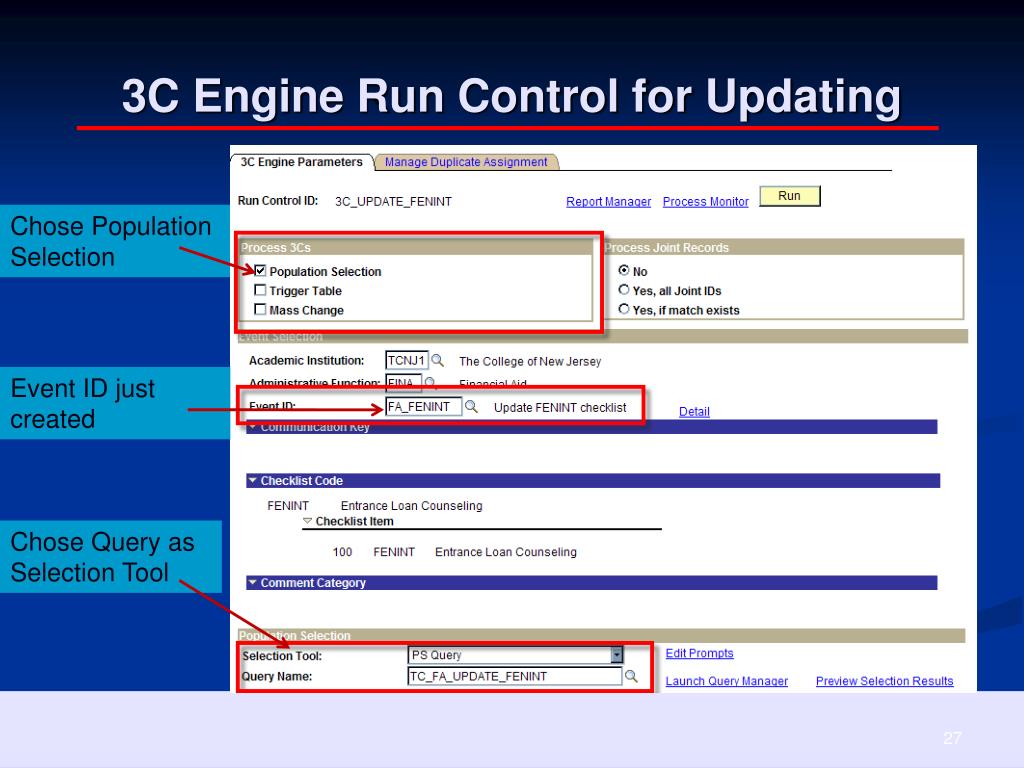Open the Process Monitor link

705,202
